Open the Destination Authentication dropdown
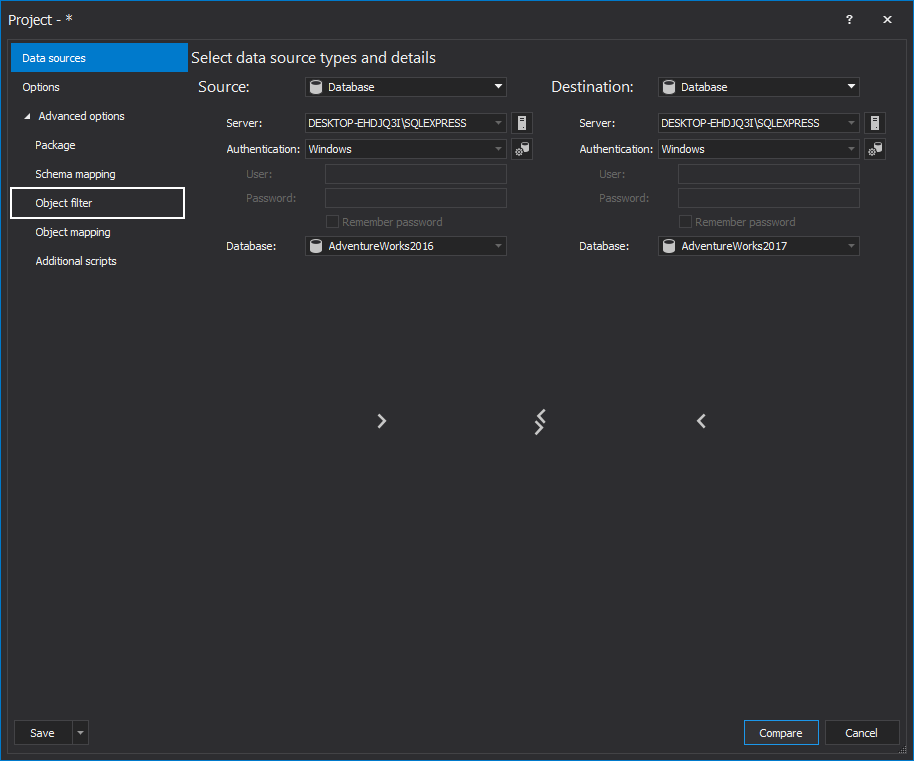 (852, 149)
